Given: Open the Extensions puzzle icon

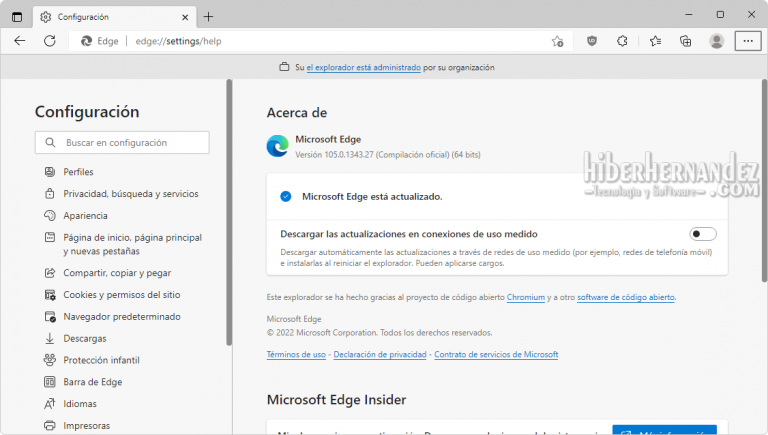Looking at the screenshot, I should point(622,41).
